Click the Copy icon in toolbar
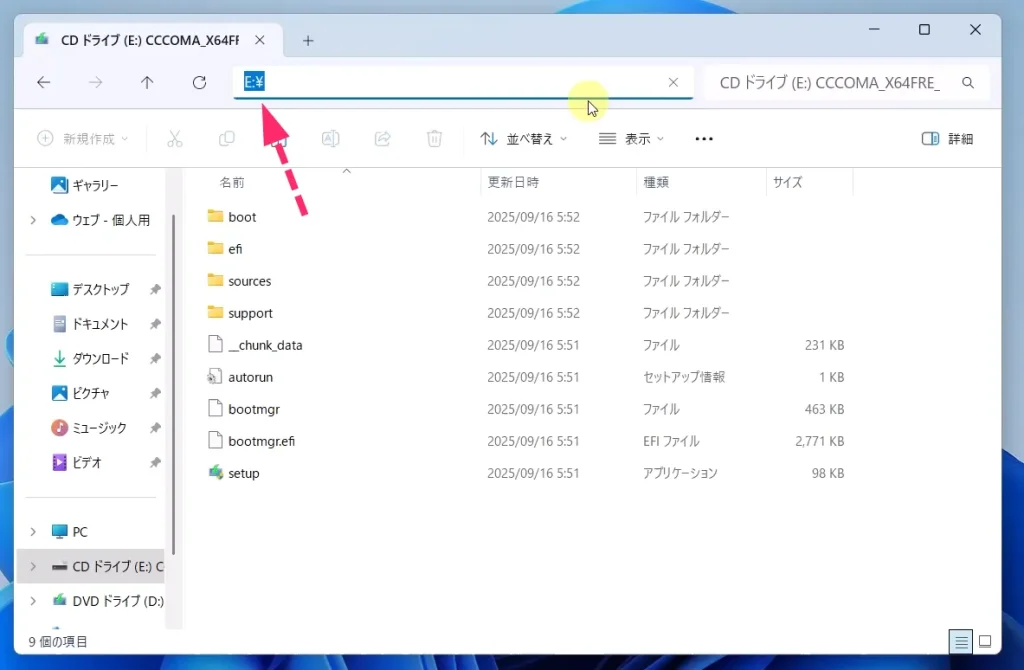The height and width of the screenshot is (670, 1024). pos(227,139)
